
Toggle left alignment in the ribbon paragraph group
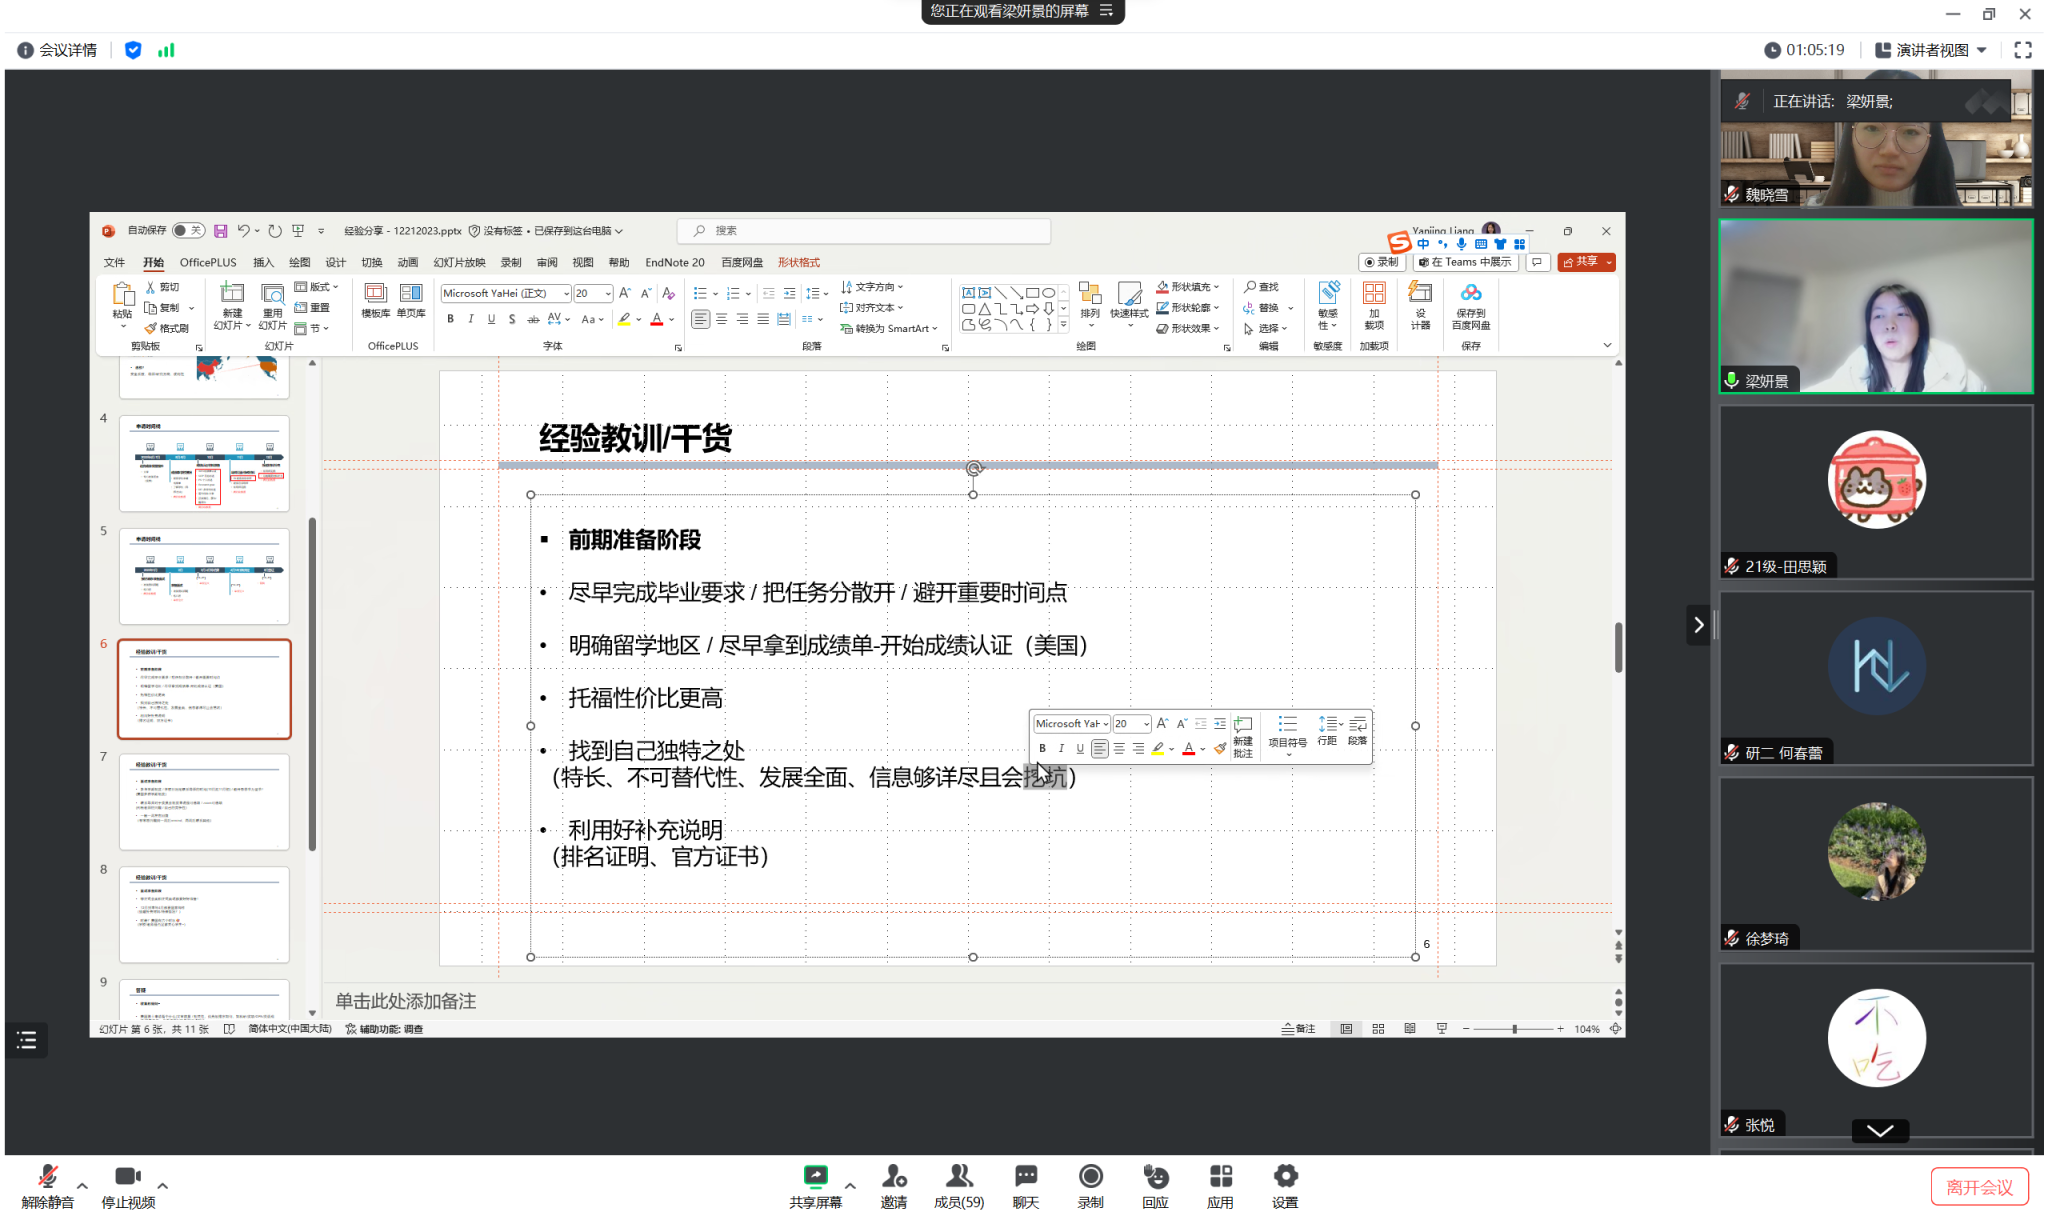pyautogui.click(x=700, y=319)
